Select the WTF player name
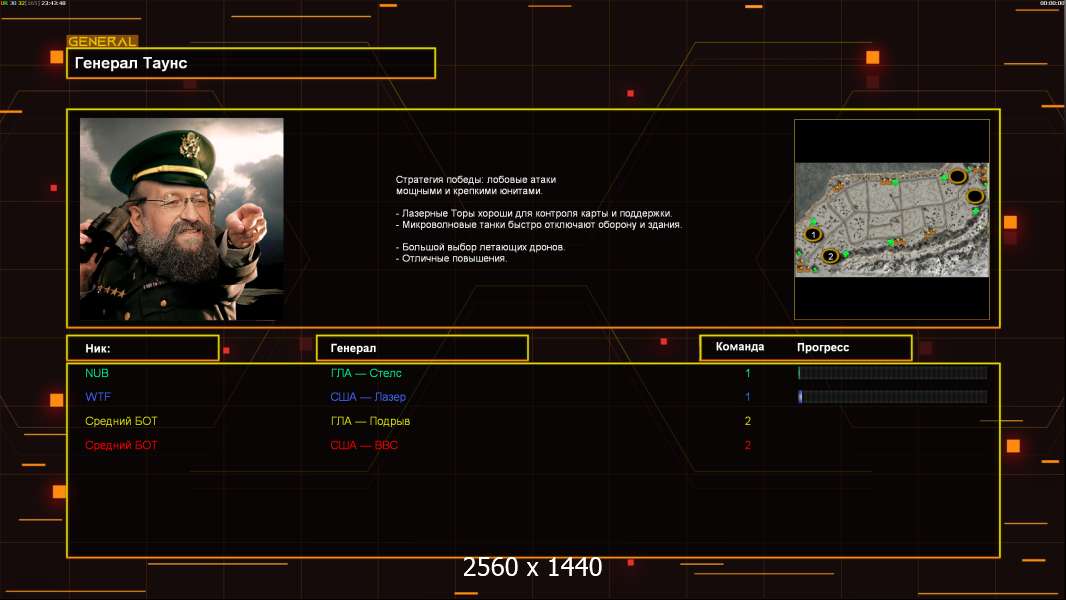The image size is (1066, 600). [98, 397]
